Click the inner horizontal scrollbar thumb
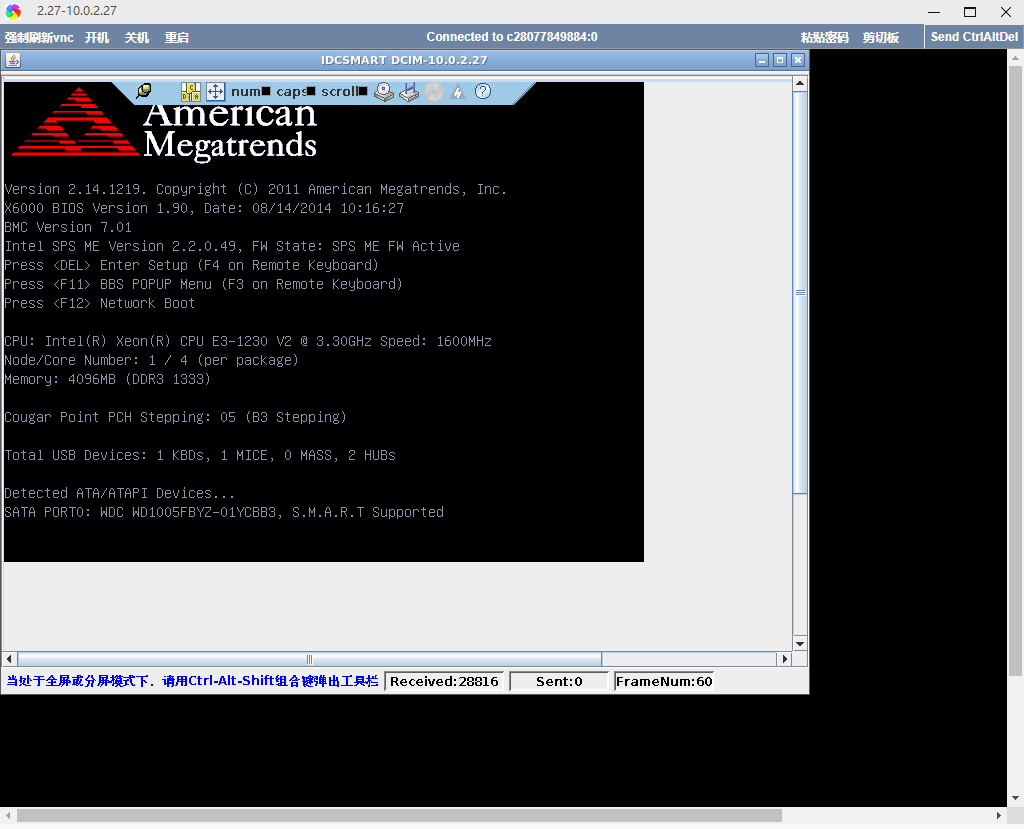This screenshot has height=829, width=1024. click(309, 659)
